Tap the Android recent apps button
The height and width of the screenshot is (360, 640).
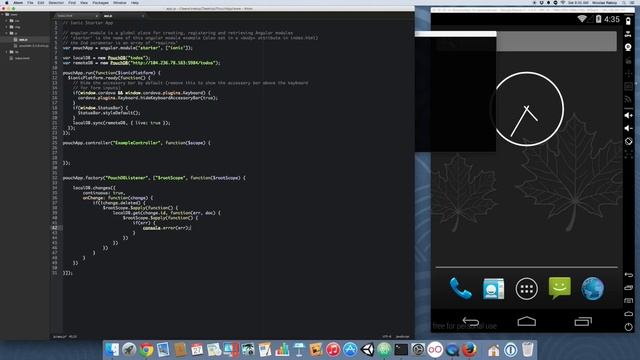pyautogui.click(x=583, y=322)
